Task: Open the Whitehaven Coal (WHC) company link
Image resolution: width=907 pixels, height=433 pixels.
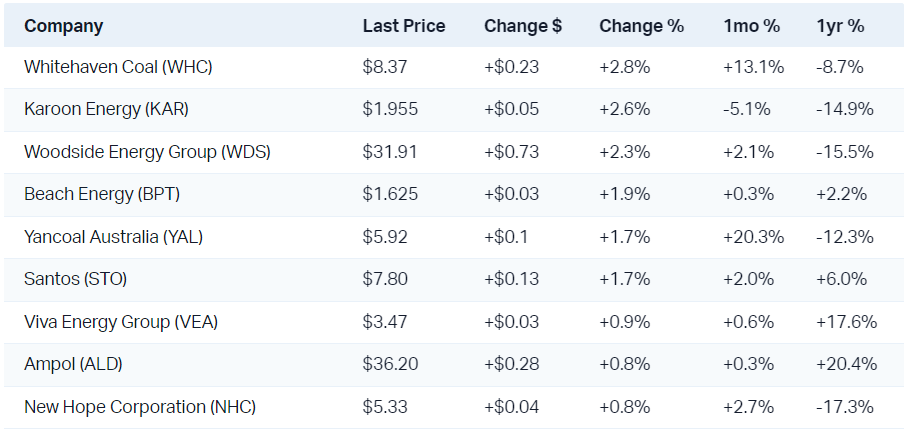Action: point(118,68)
